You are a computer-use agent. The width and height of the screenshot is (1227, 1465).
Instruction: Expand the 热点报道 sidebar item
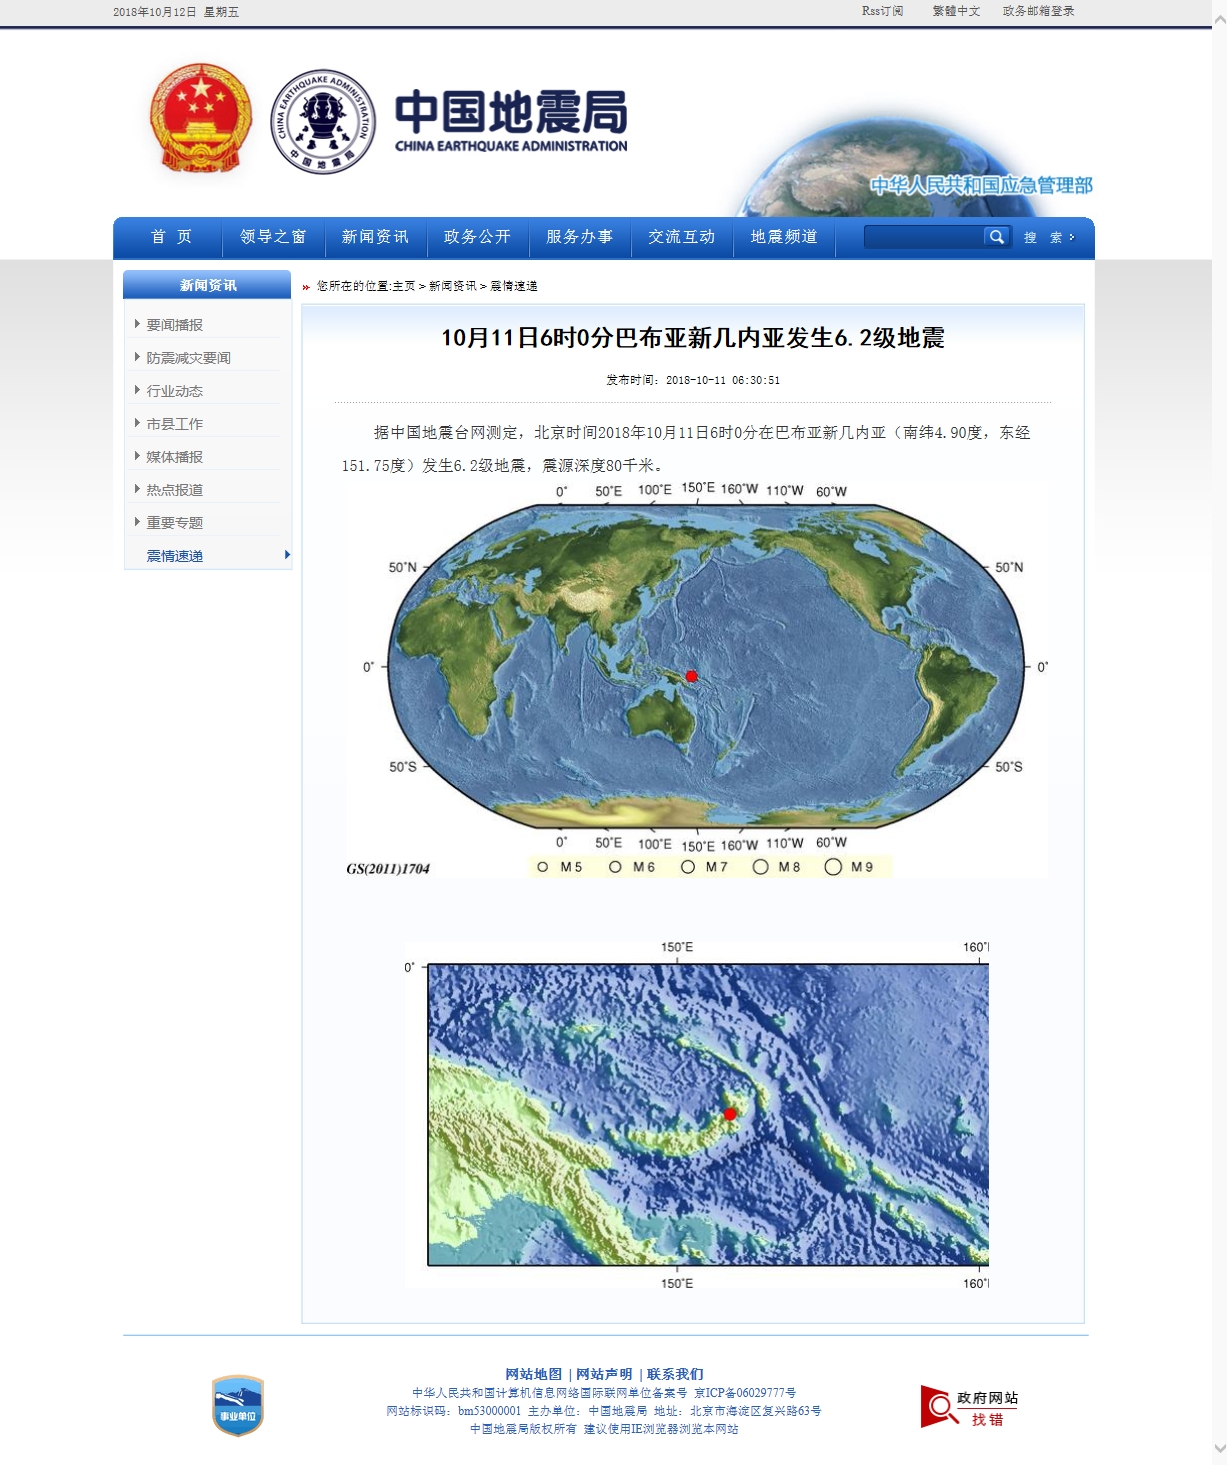click(174, 490)
